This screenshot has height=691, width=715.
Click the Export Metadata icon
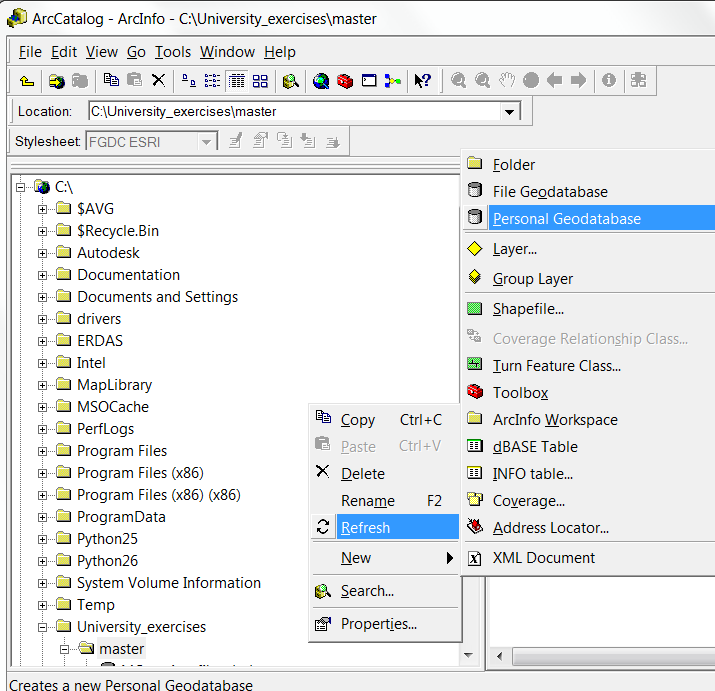coord(333,142)
